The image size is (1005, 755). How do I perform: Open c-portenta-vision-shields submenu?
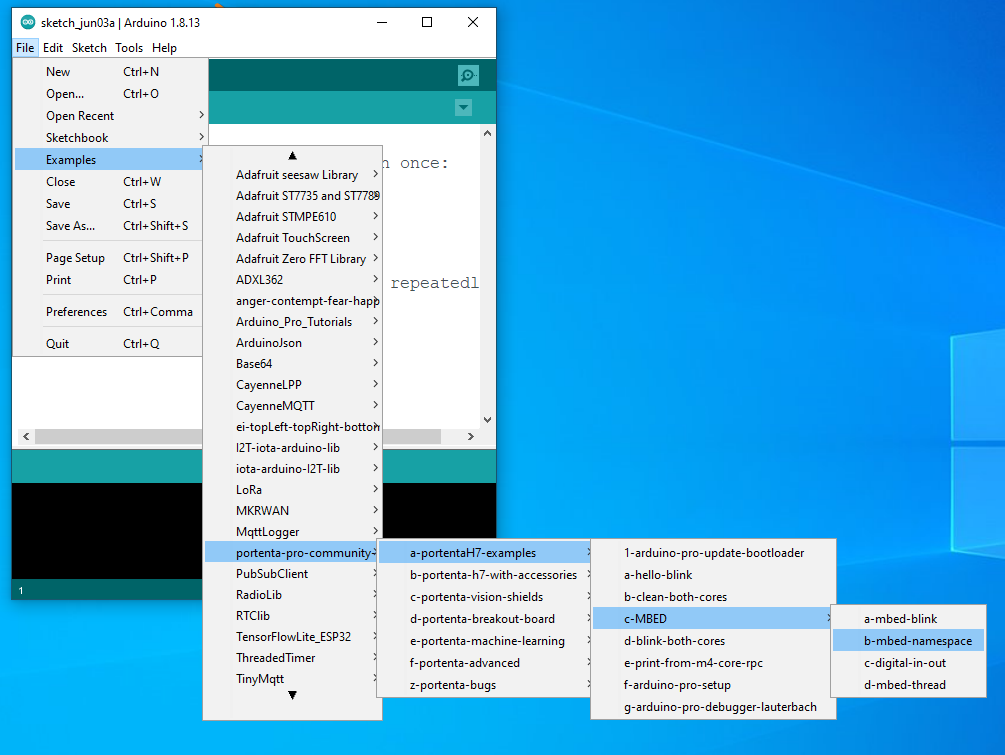pos(485,597)
